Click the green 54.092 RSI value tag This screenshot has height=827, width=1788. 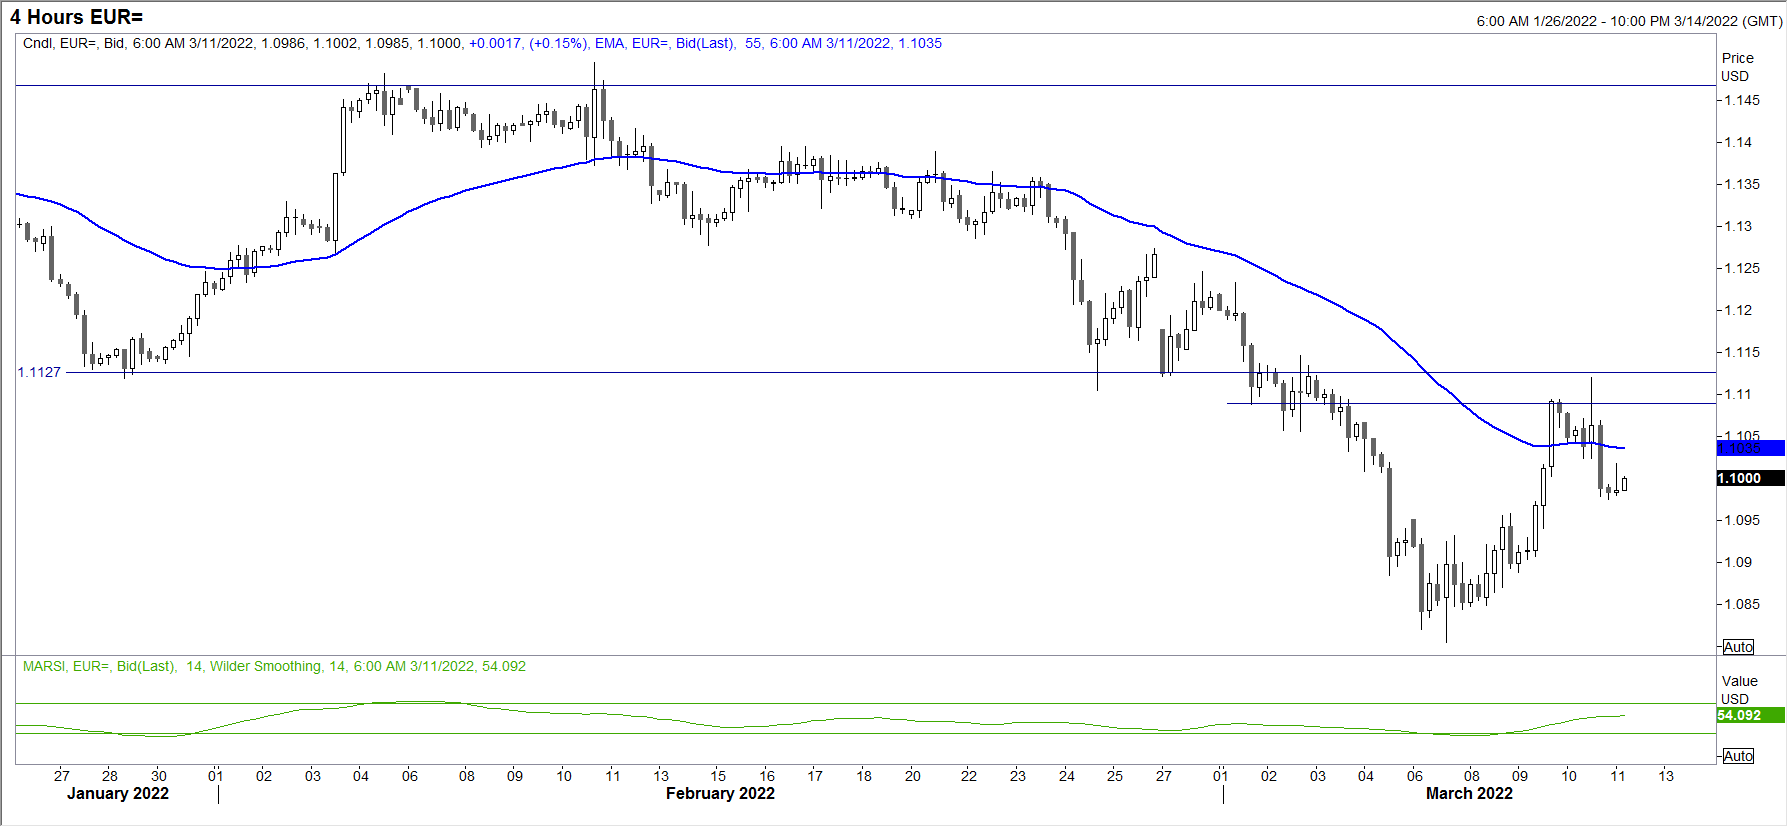pyautogui.click(x=1750, y=715)
